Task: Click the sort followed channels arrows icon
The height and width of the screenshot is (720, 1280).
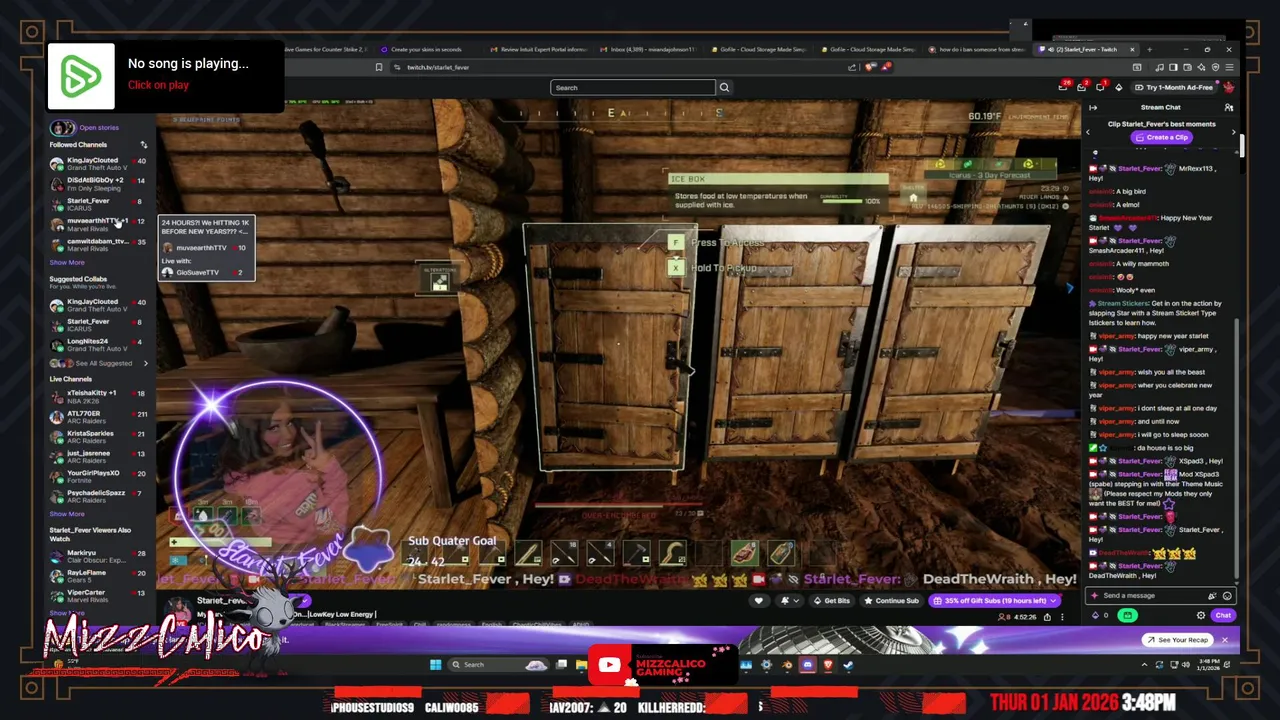Action: [143, 145]
